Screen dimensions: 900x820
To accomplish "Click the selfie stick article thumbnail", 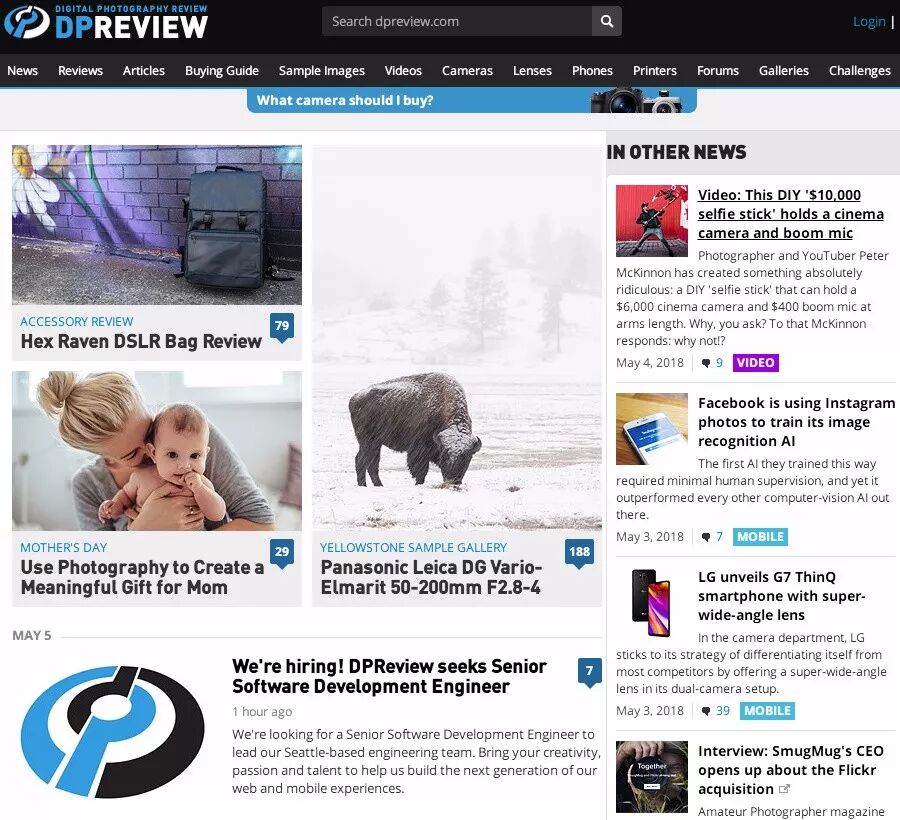I will point(651,220).
